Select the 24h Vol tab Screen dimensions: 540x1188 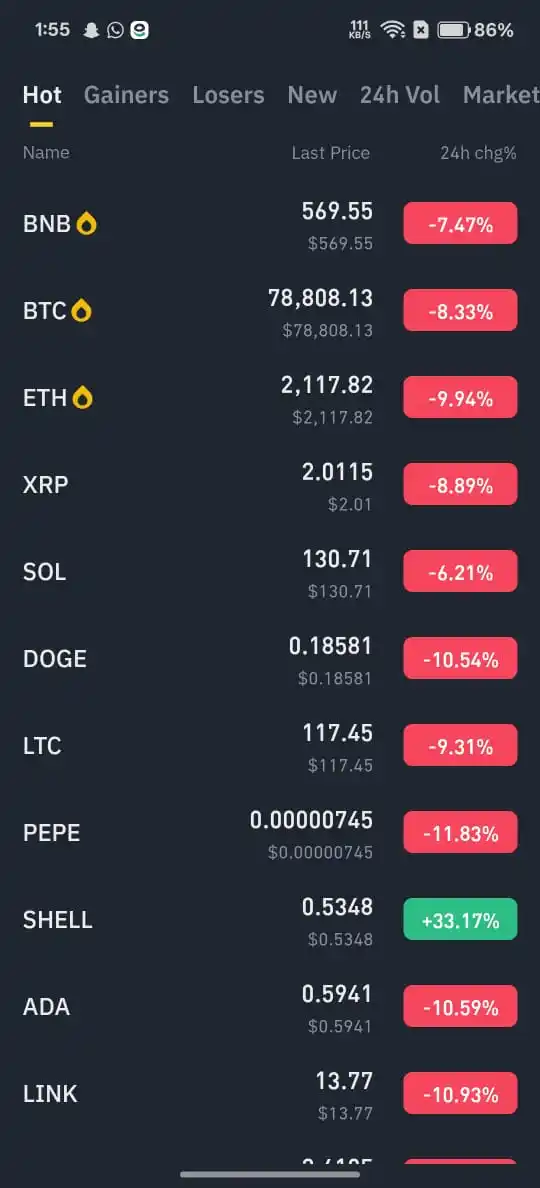click(x=400, y=95)
